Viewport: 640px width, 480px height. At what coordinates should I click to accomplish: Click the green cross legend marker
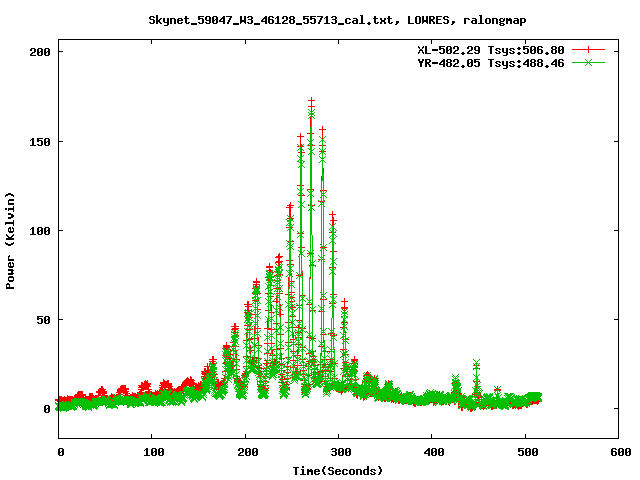588,62
